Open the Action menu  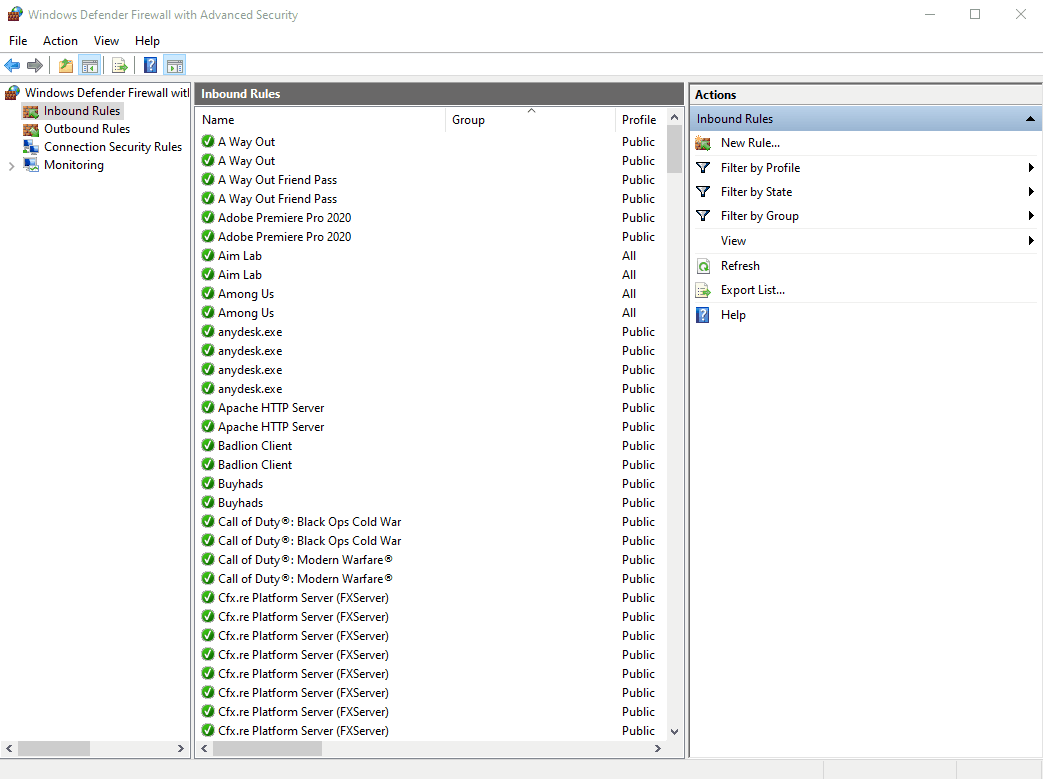[60, 41]
